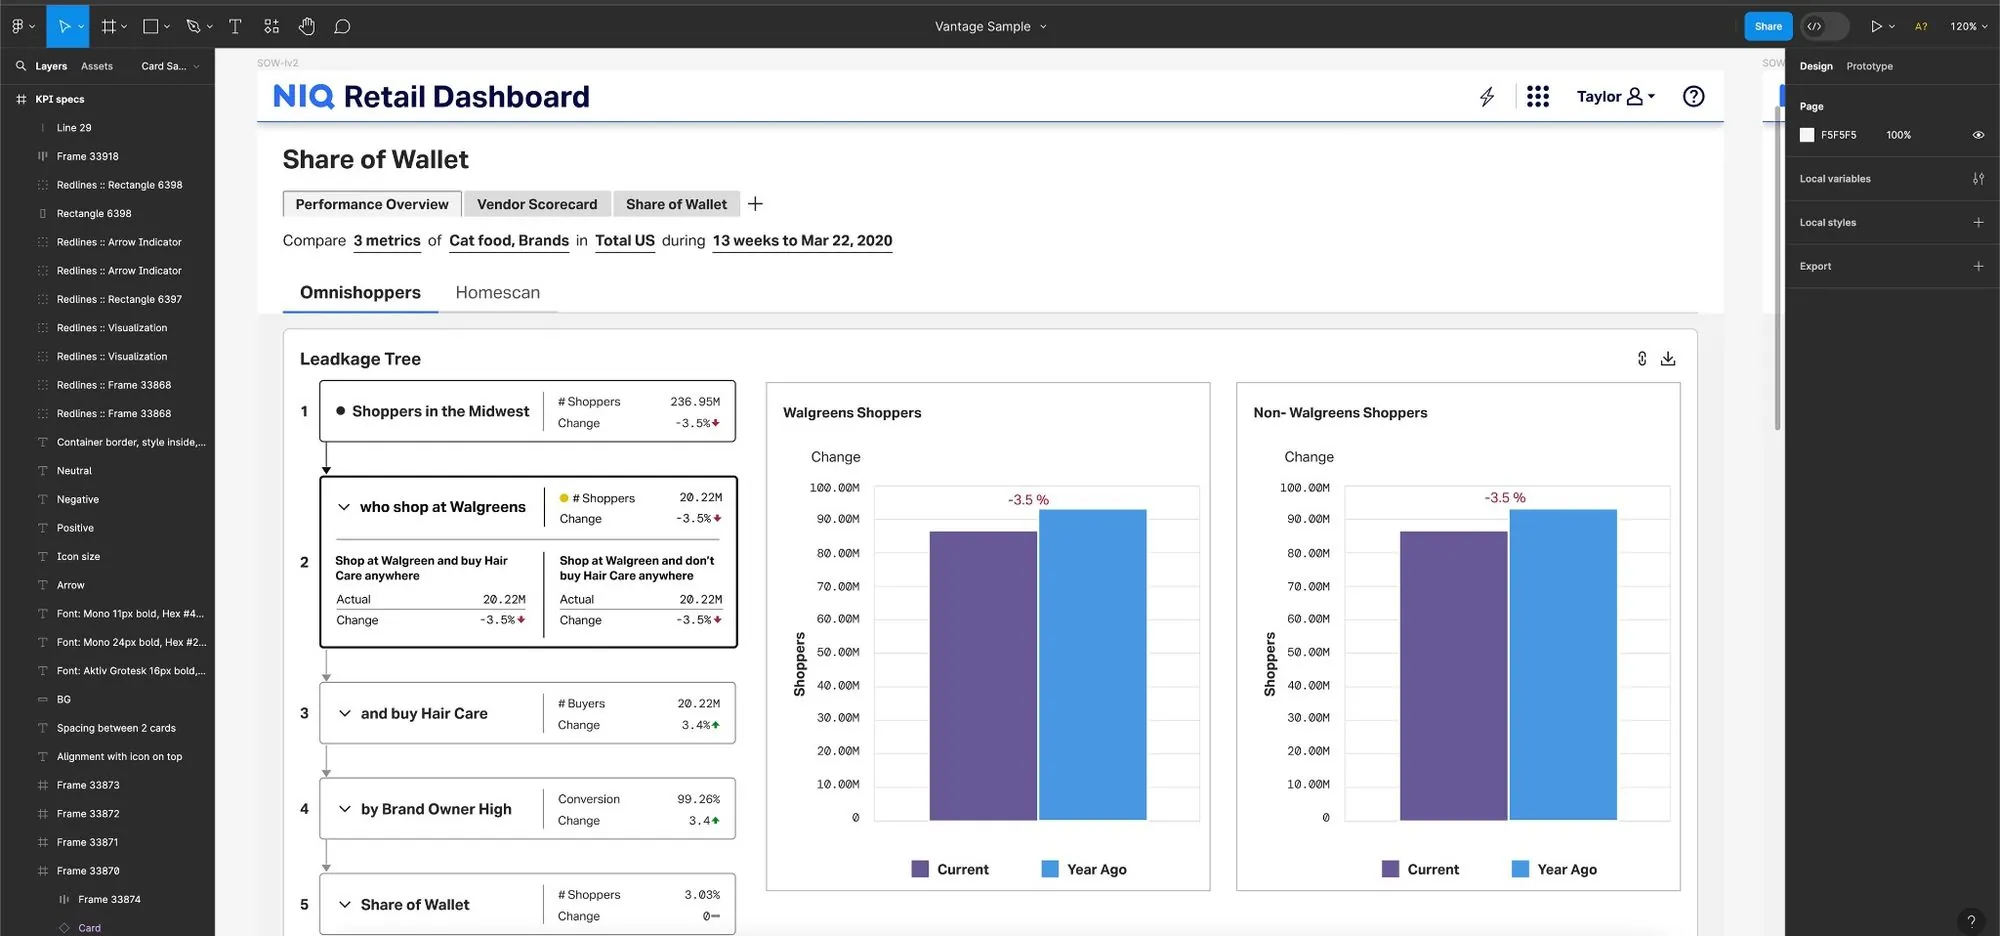Select the Text tool
This screenshot has width=2000, height=936.
pyautogui.click(x=235, y=26)
